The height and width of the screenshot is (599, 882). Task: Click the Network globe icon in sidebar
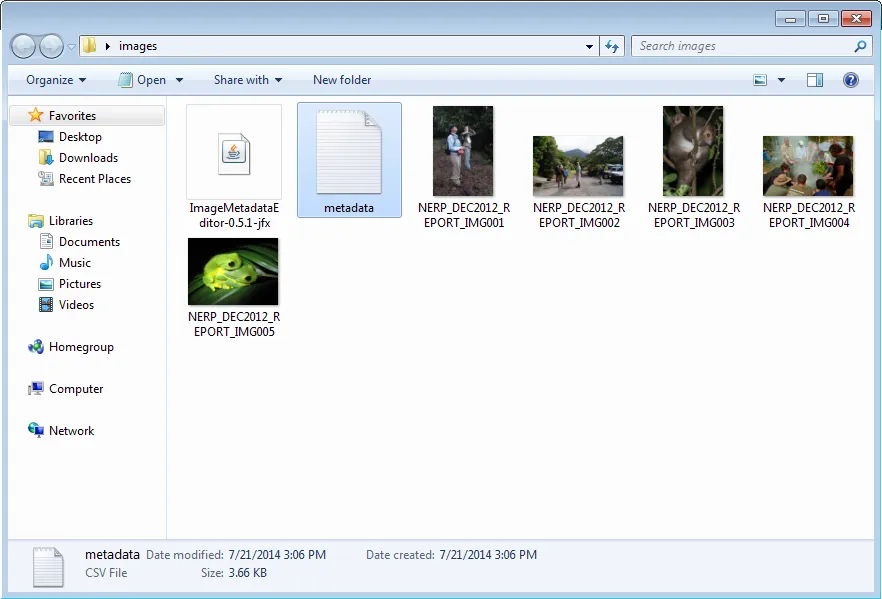coord(35,430)
